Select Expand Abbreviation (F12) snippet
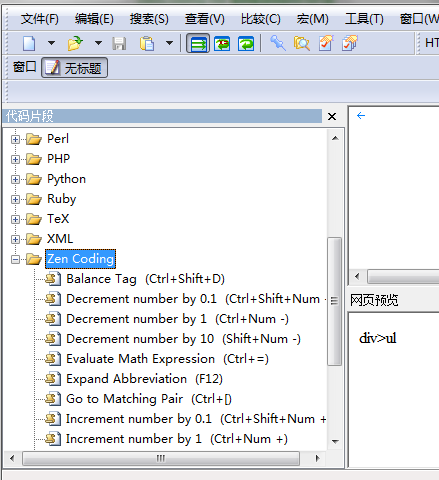 (144, 379)
